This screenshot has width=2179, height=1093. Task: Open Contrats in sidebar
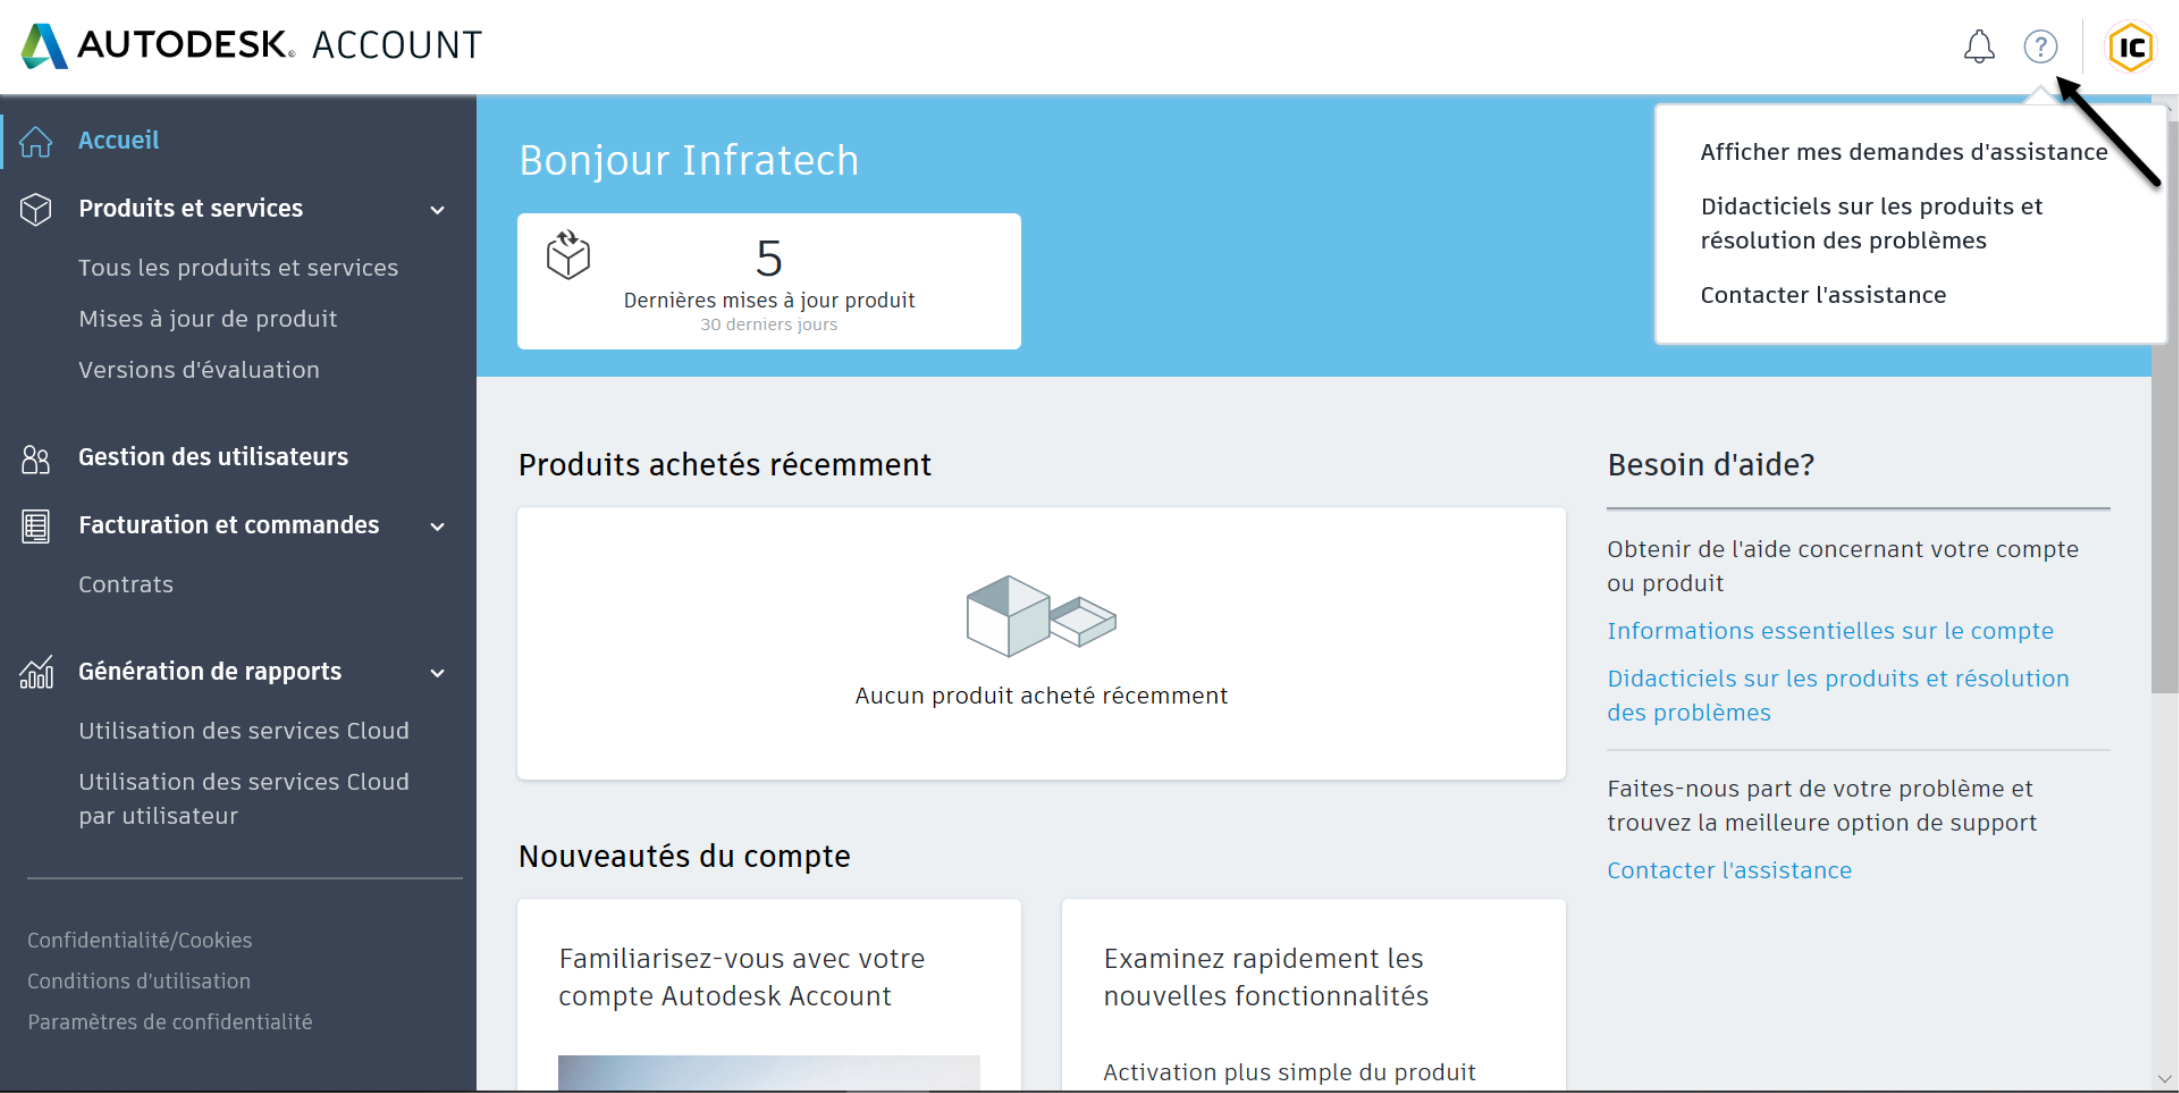pyautogui.click(x=126, y=584)
